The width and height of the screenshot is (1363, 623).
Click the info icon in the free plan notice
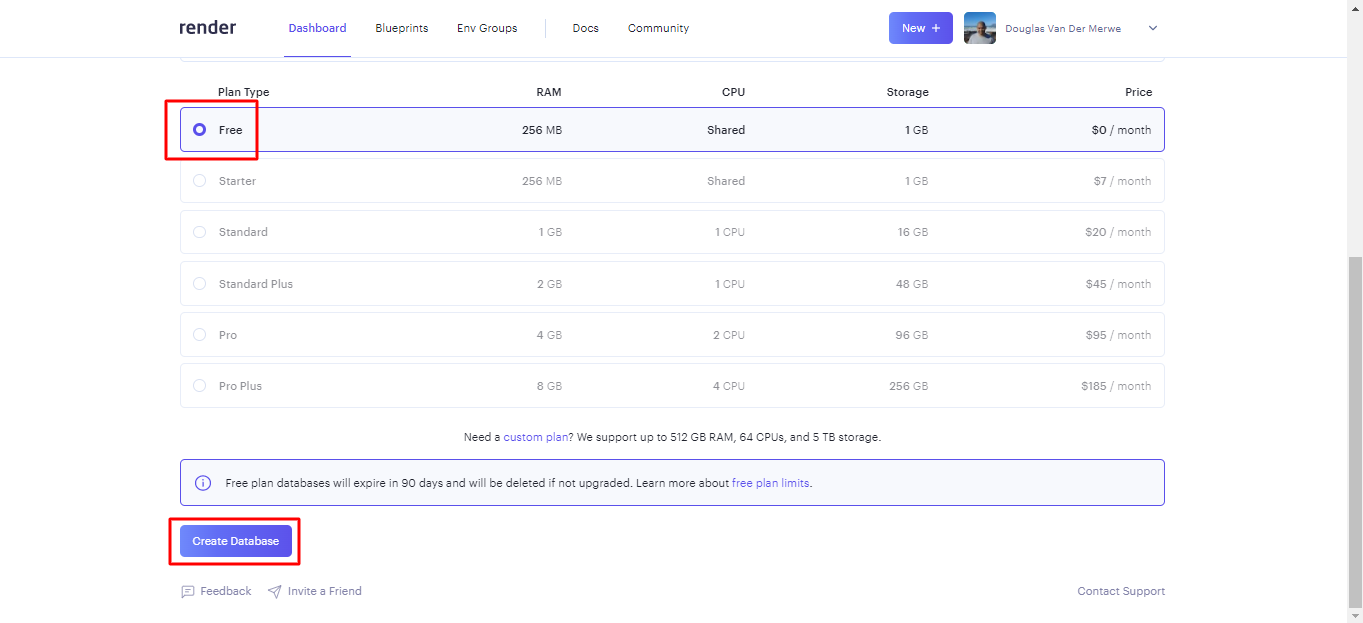tap(203, 482)
